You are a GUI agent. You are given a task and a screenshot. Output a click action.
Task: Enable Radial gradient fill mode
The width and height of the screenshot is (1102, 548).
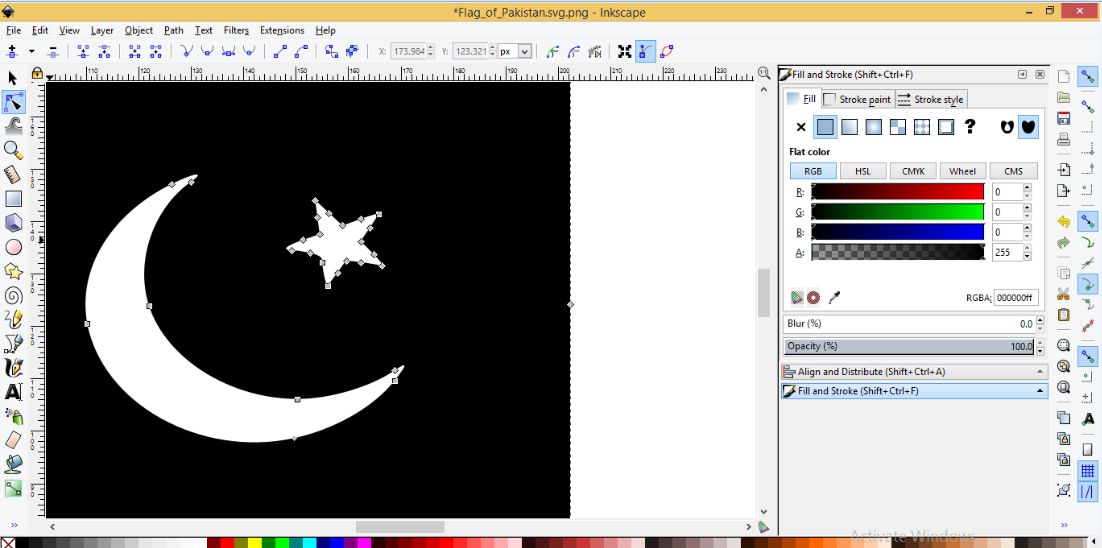[874, 127]
